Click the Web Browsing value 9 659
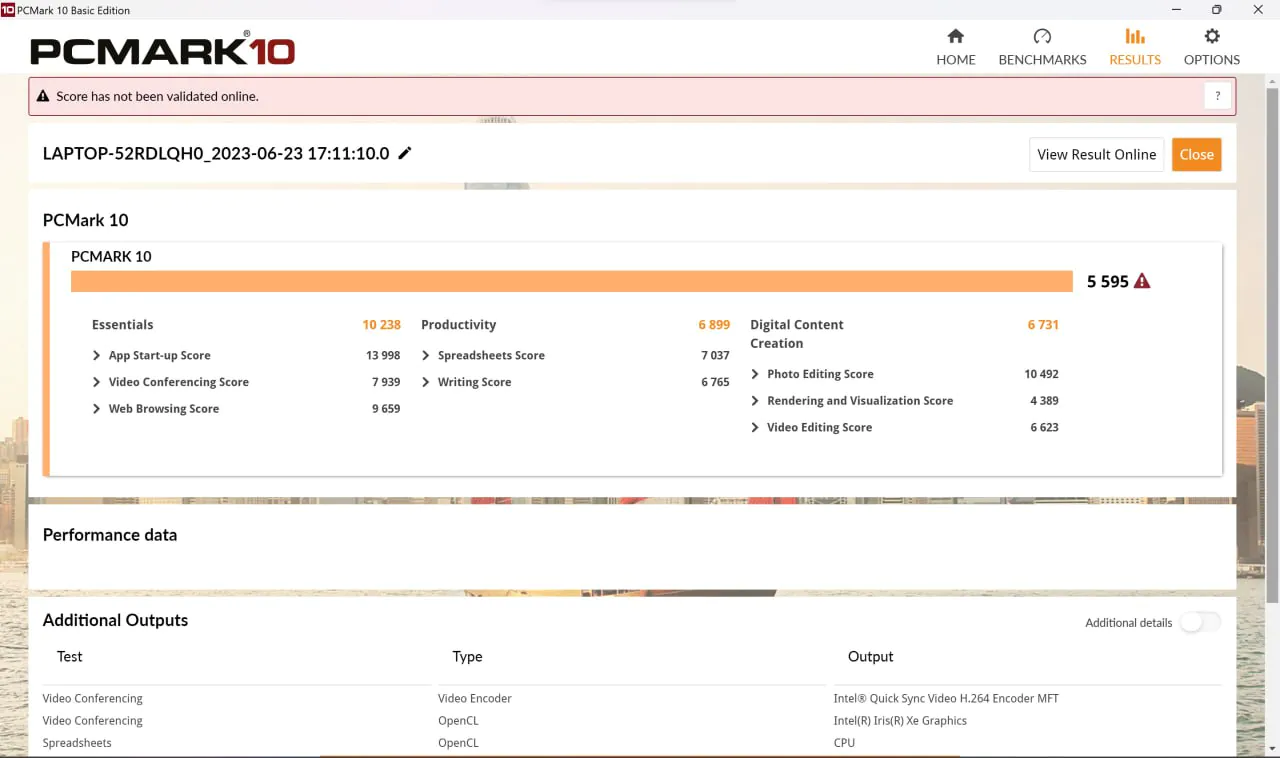Viewport: 1280px width, 758px height. click(386, 409)
